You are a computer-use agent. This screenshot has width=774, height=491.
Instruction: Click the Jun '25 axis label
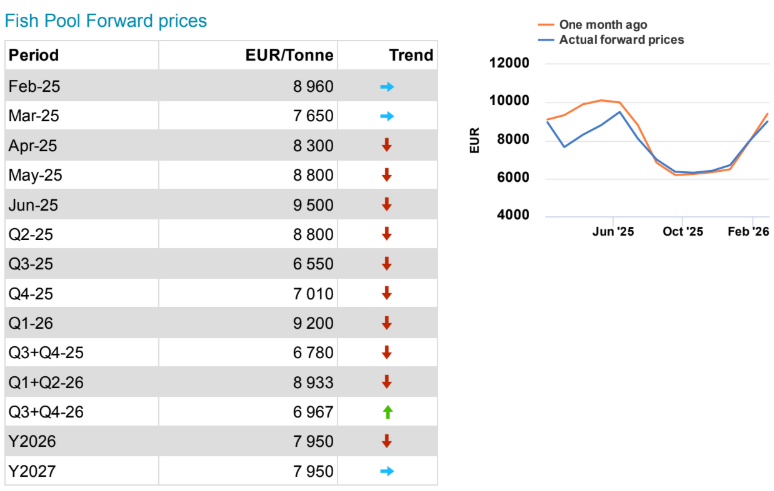[613, 232]
